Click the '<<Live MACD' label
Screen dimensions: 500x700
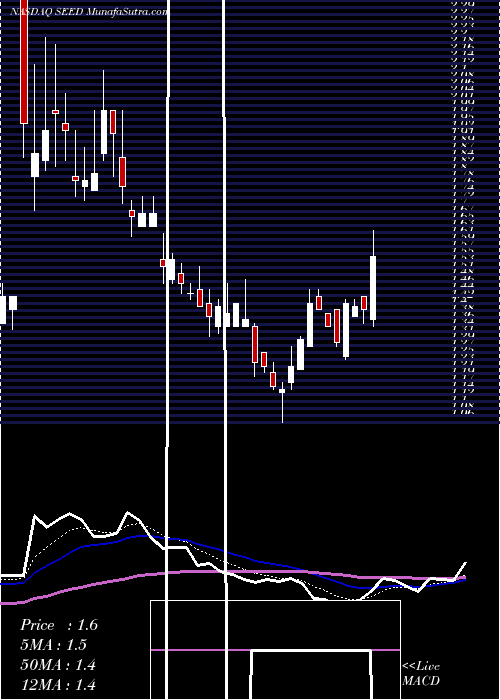tap(421, 673)
